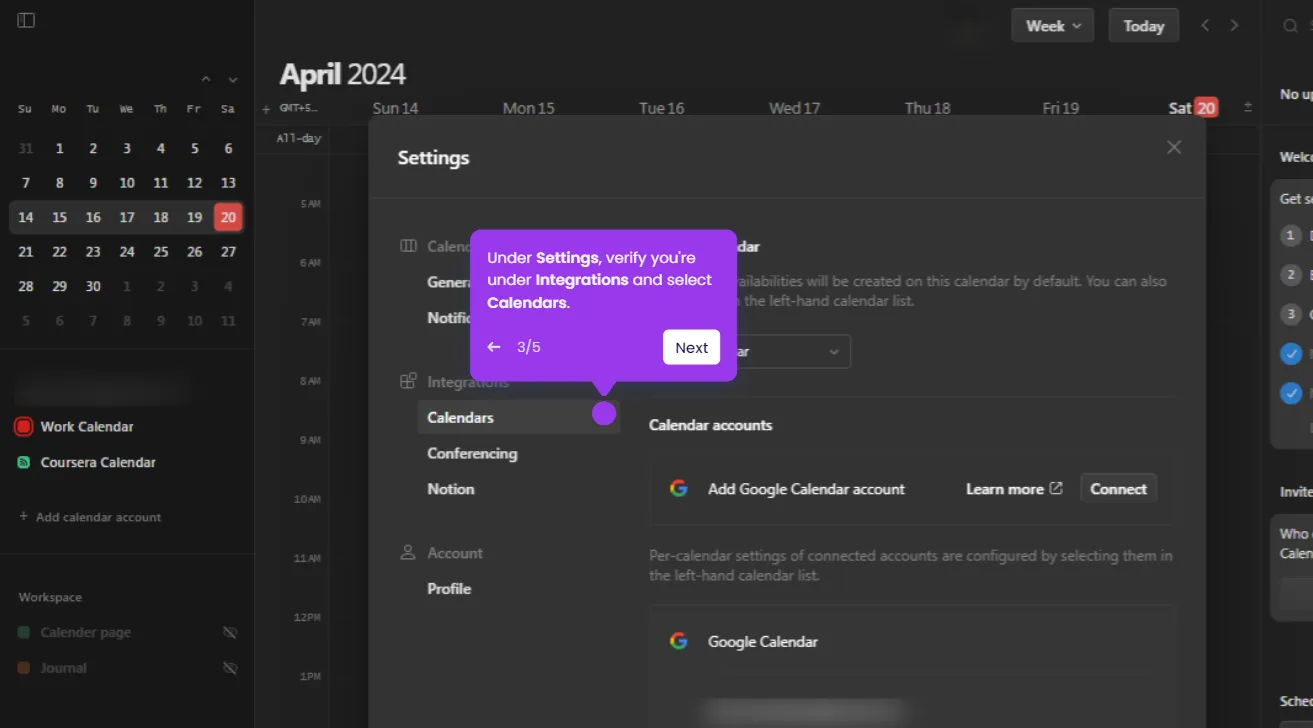Click Next on the purple onboarding tooltip
Image resolution: width=1313 pixels, height=728 pixels.
[x=691, y=347]
